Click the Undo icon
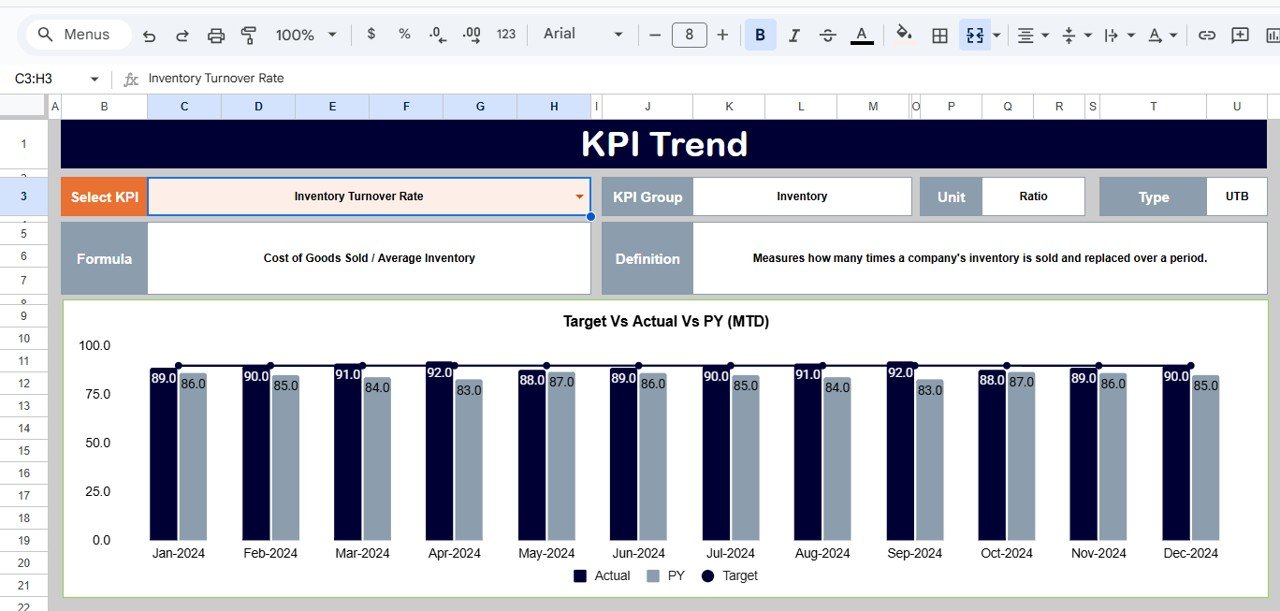1280x611 pixels. (x=149, y=34)
